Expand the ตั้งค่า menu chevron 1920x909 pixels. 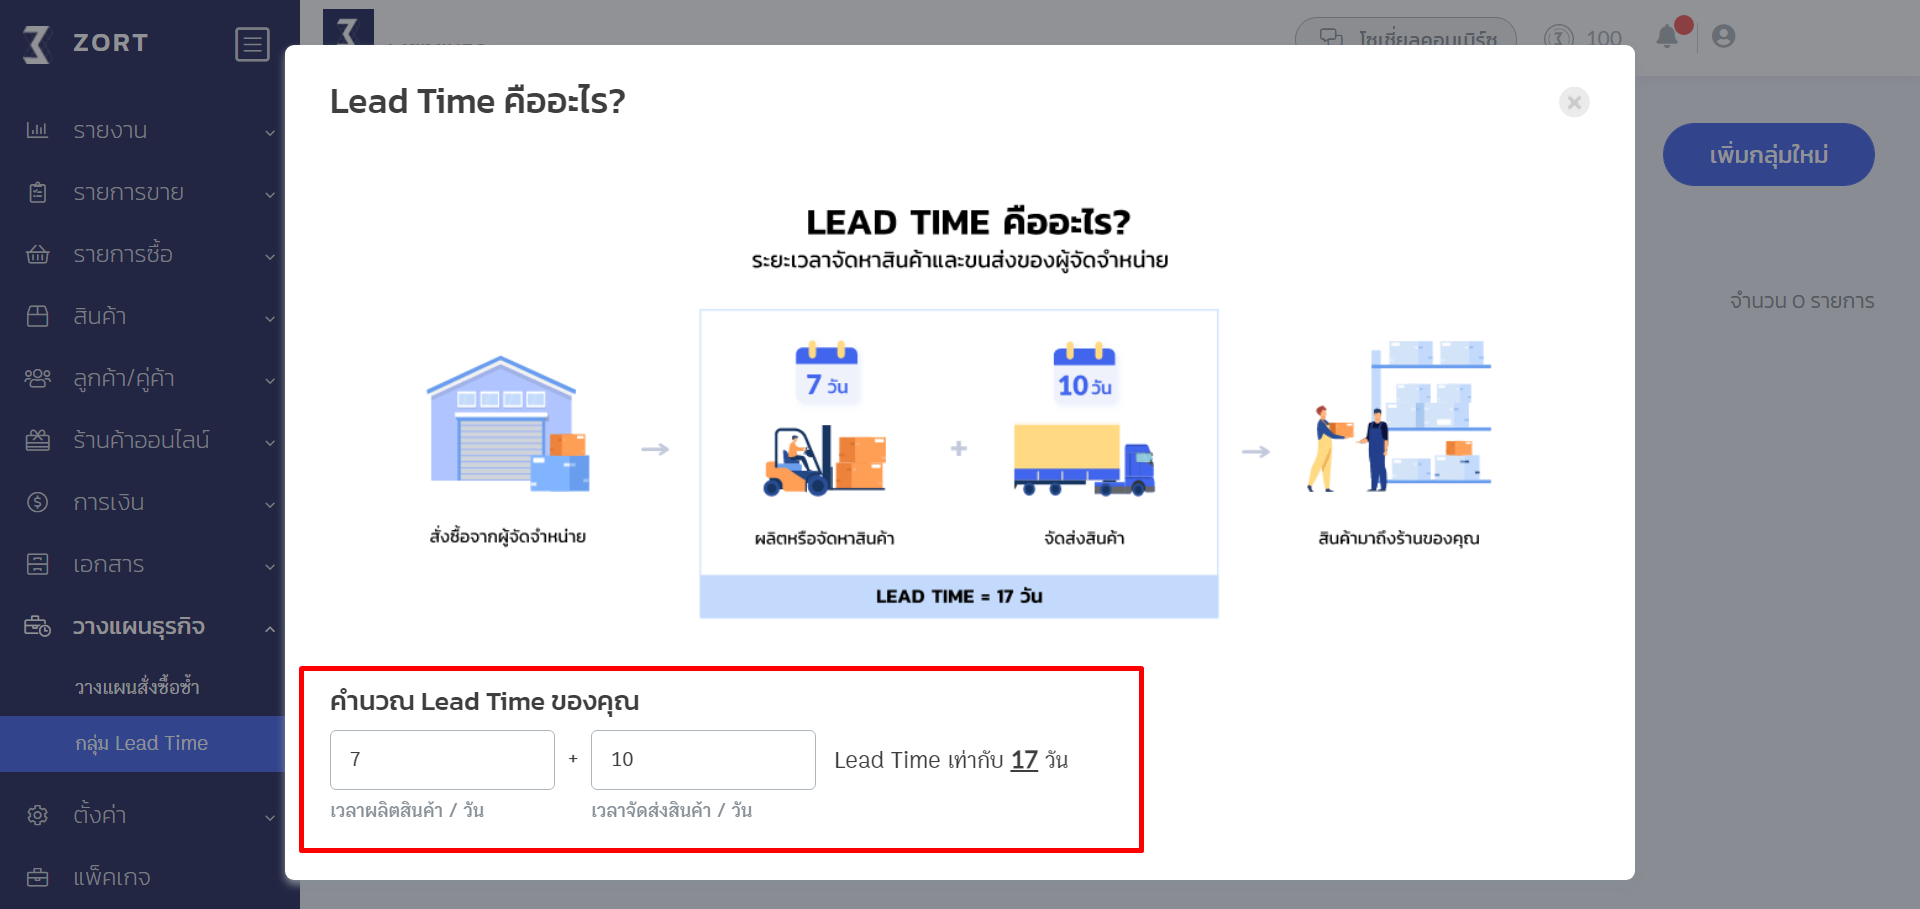(270, 817)
